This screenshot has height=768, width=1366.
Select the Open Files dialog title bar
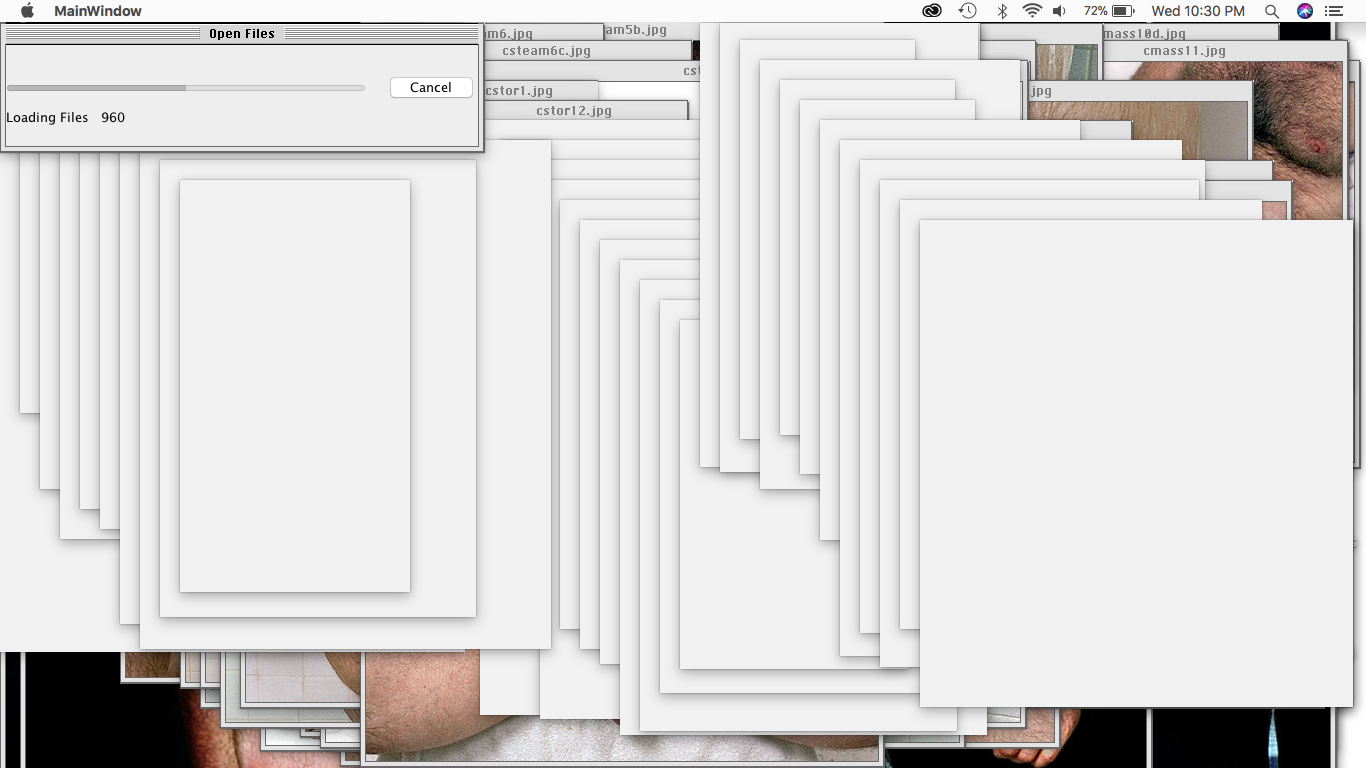[242, 34]
